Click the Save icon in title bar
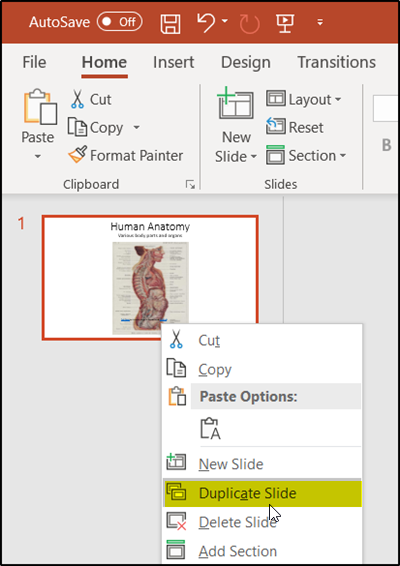Viewport: 400px width, 566px height. [x=170, y=22]
